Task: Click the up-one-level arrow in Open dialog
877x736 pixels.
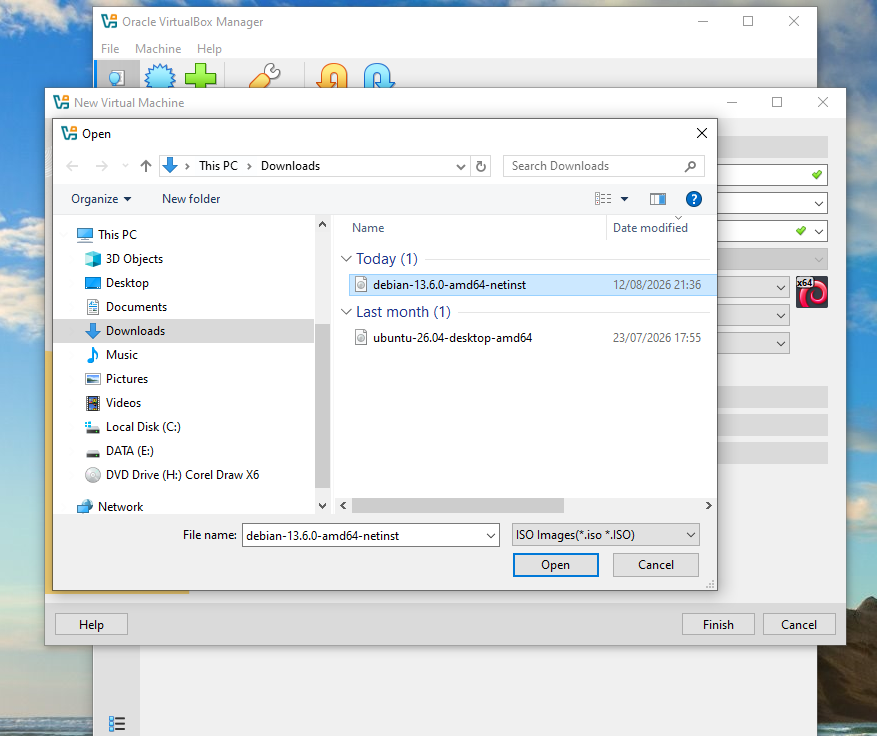Action: [x=146, y=166]
